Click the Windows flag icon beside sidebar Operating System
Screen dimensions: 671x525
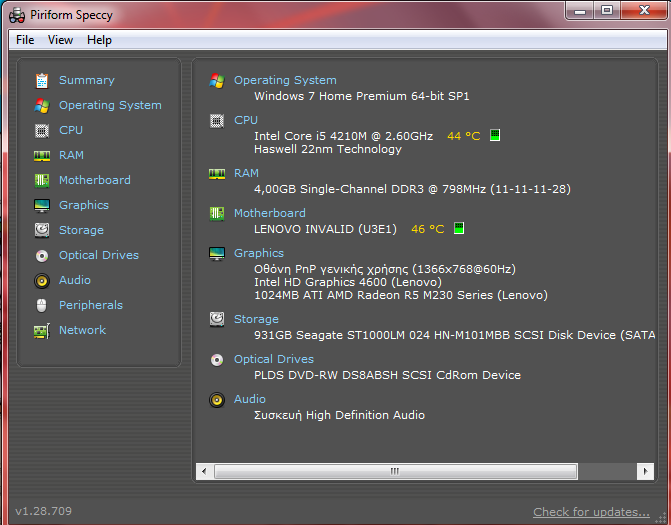click(x=42, y=106)
